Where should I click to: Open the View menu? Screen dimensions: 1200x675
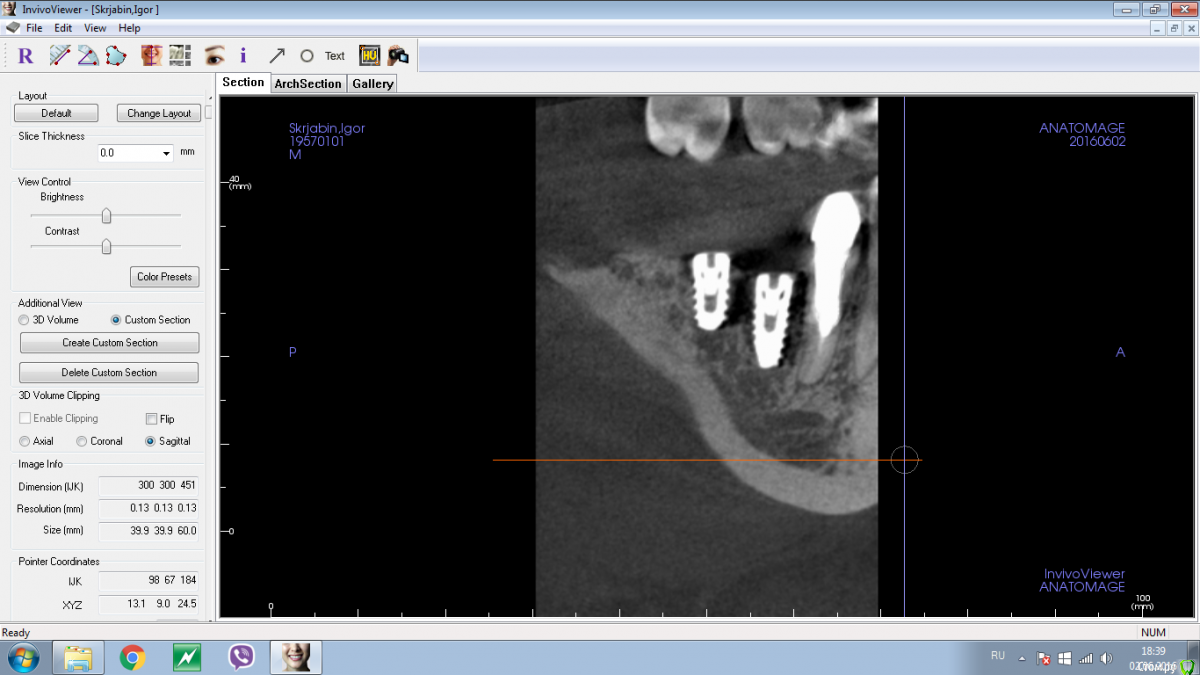(x=95, y=28)
